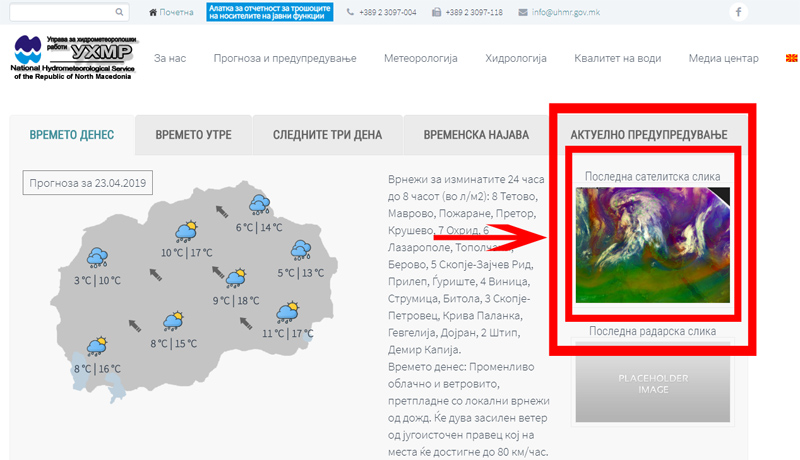Click temperature label 3 °C | 10 °C
The width and height of the screenshot is (800, 460).
[97, 280]
